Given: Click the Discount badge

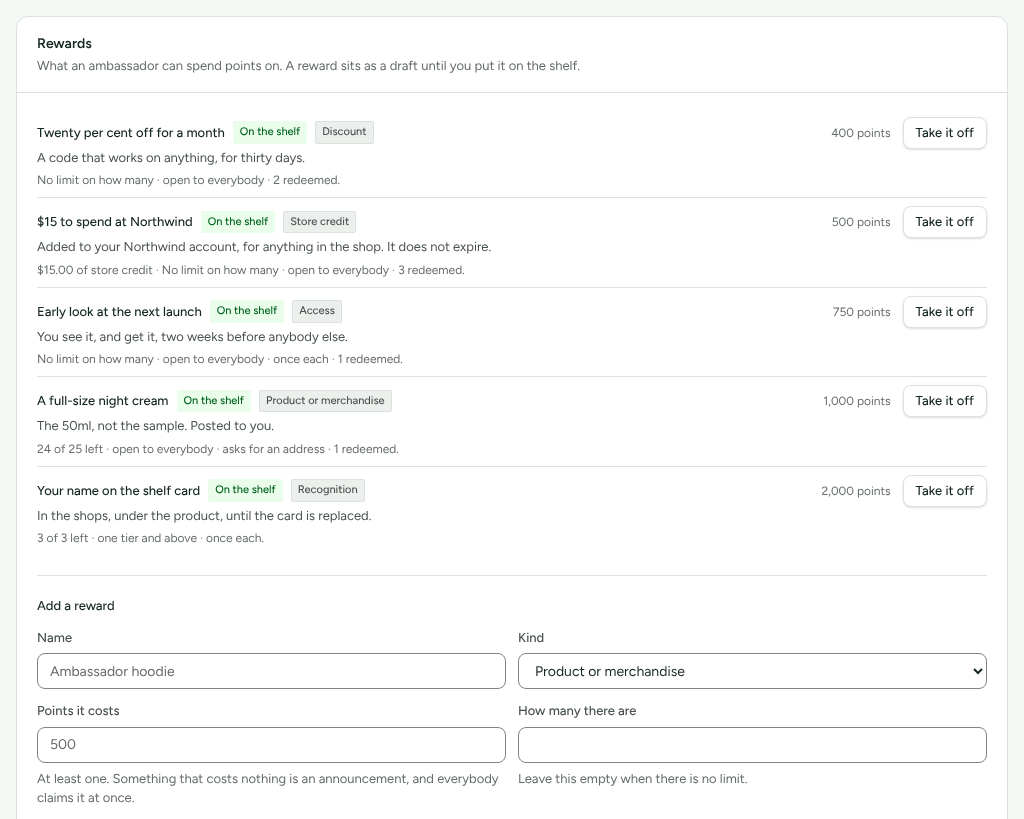Looking at the screenshot, I should click(x=344, y=132).
